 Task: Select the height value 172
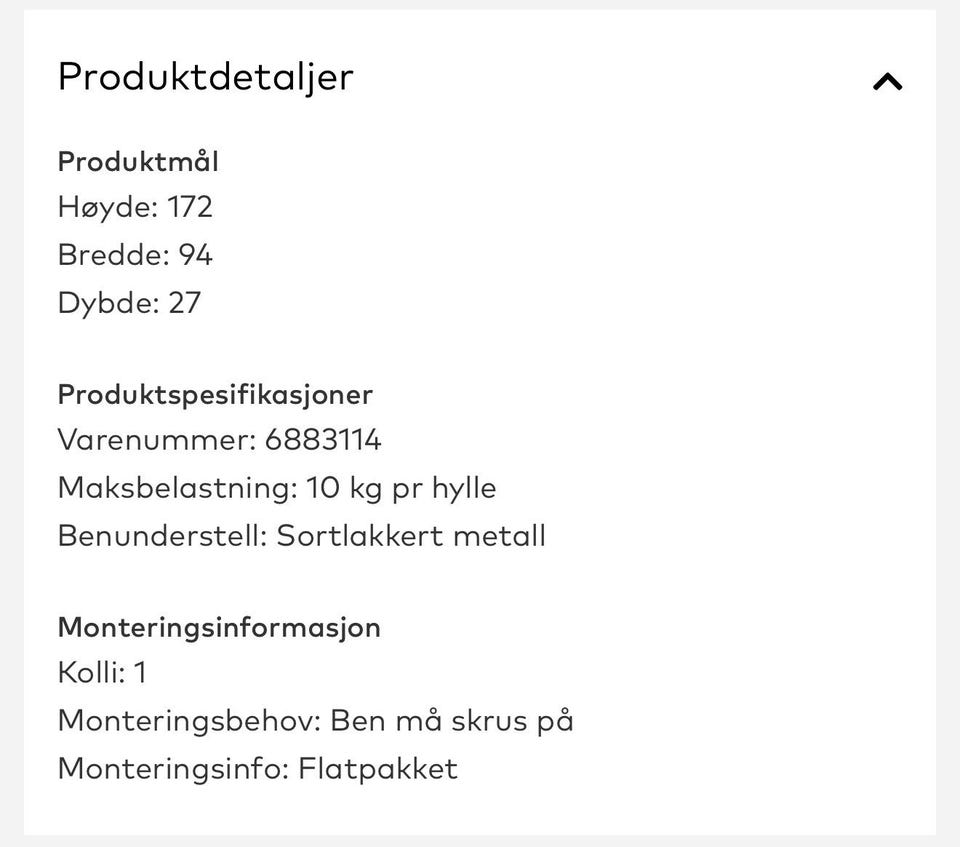click(190, 208)
